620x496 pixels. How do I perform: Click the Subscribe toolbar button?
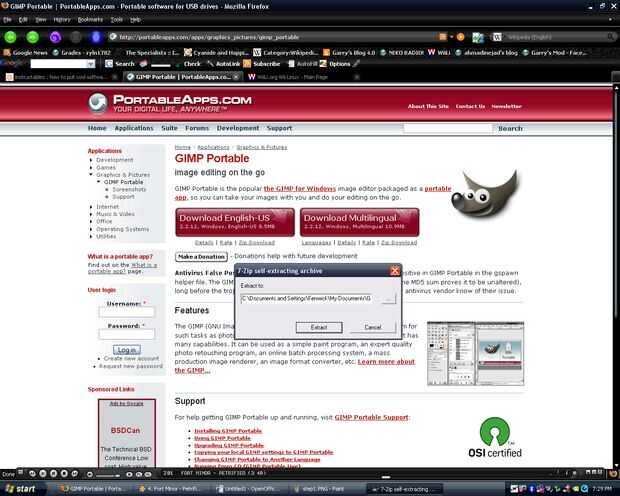point(262,64)
